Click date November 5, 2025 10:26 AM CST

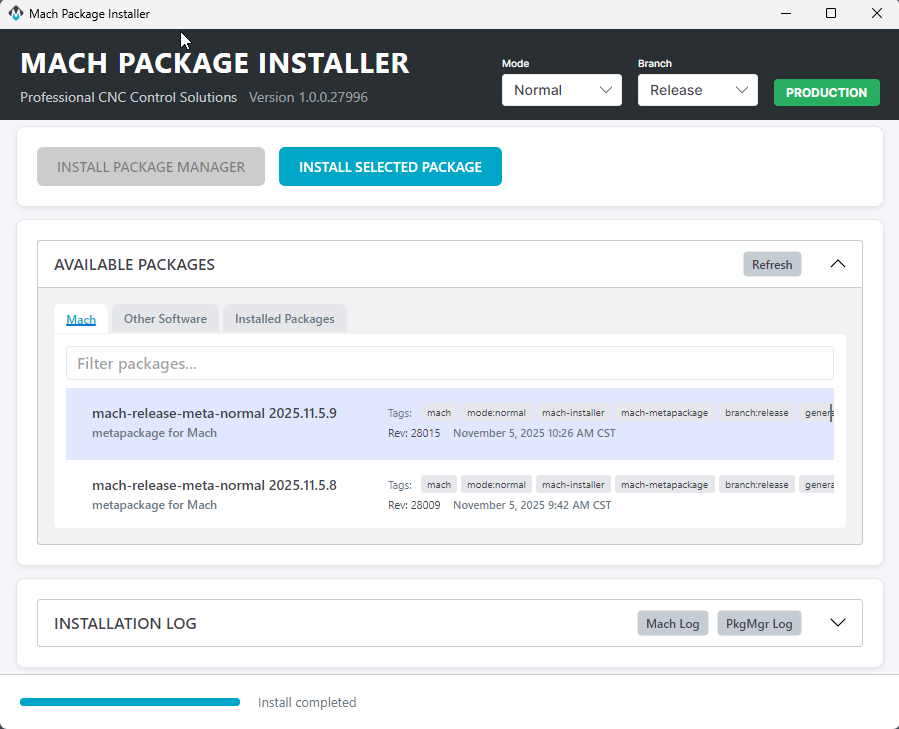534,433
